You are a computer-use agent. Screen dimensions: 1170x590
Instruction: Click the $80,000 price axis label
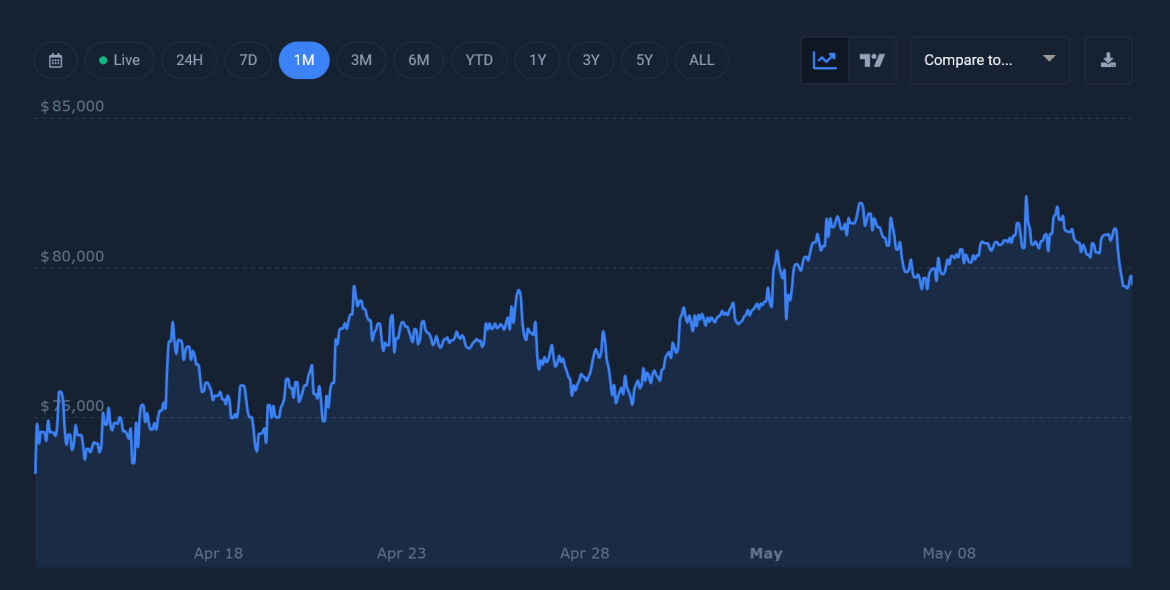(72, 257)
